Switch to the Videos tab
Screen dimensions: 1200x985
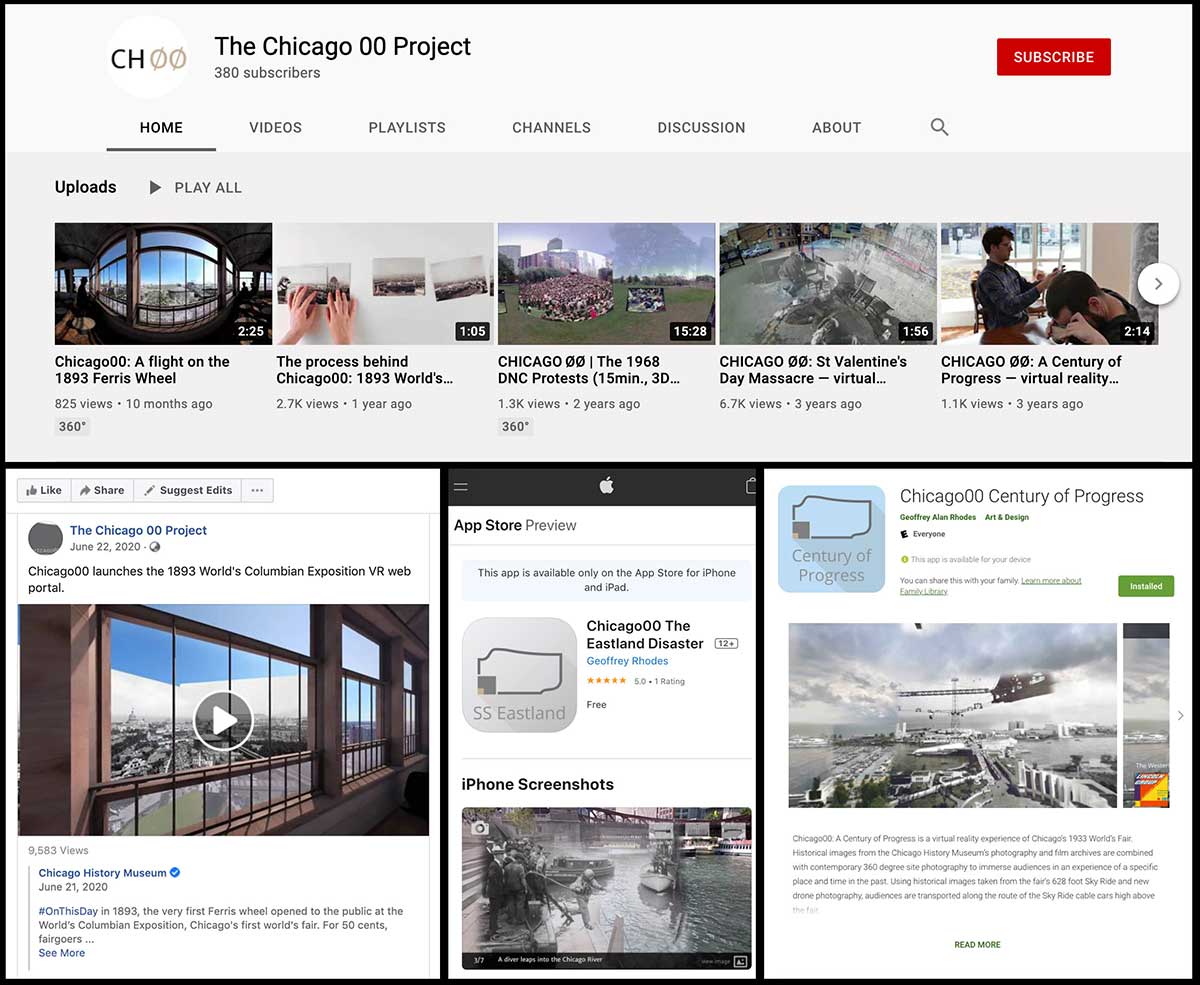[275, 127]
